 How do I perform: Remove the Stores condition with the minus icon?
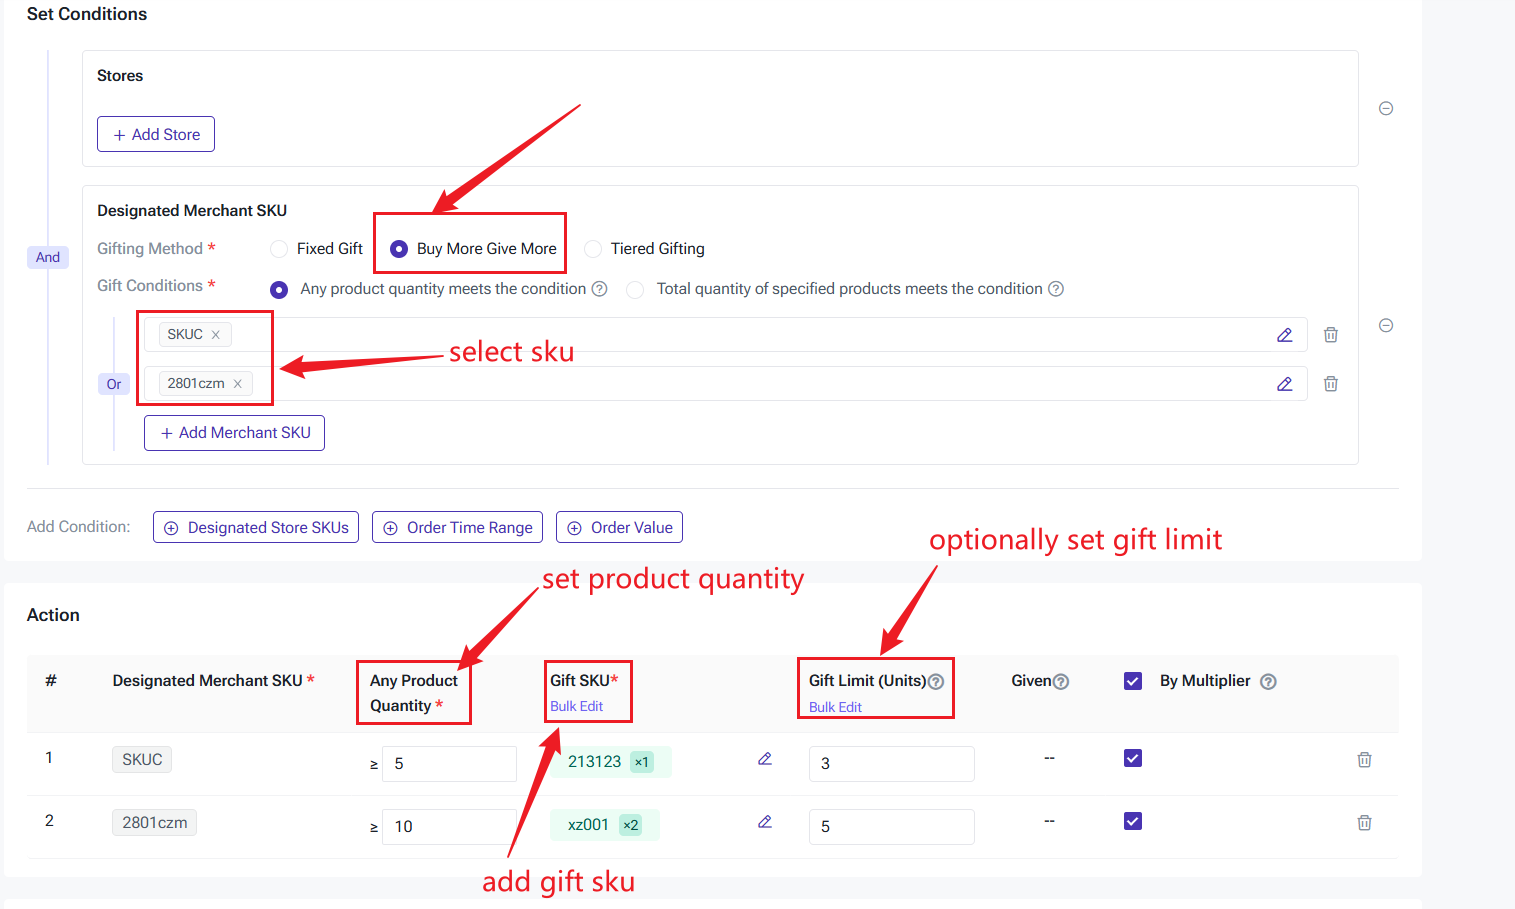1386,108
